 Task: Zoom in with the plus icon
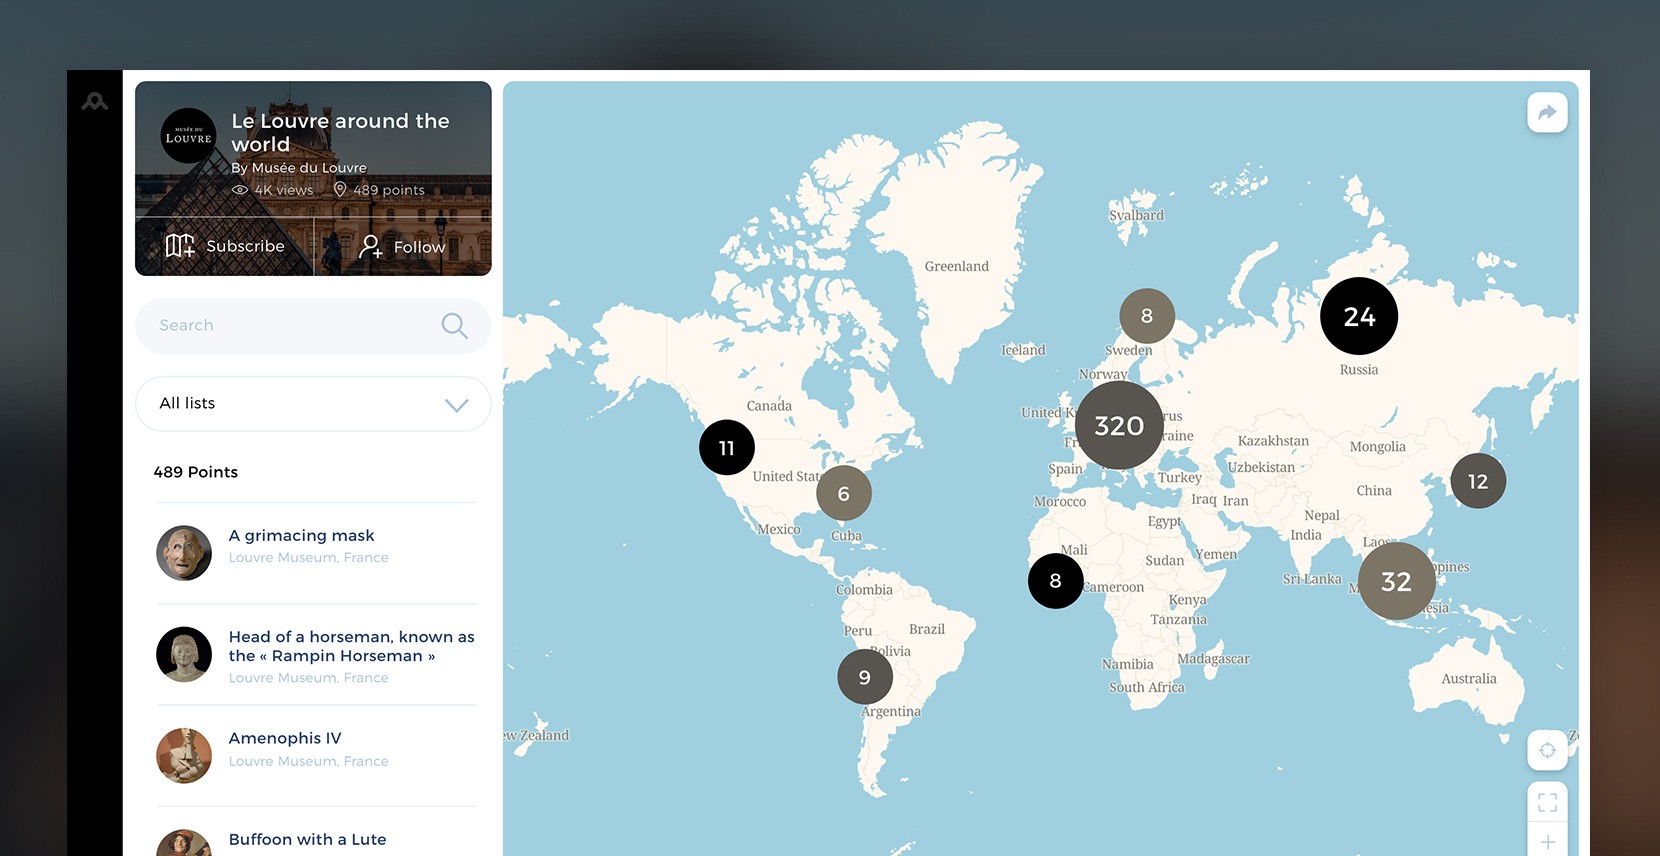1547,842
